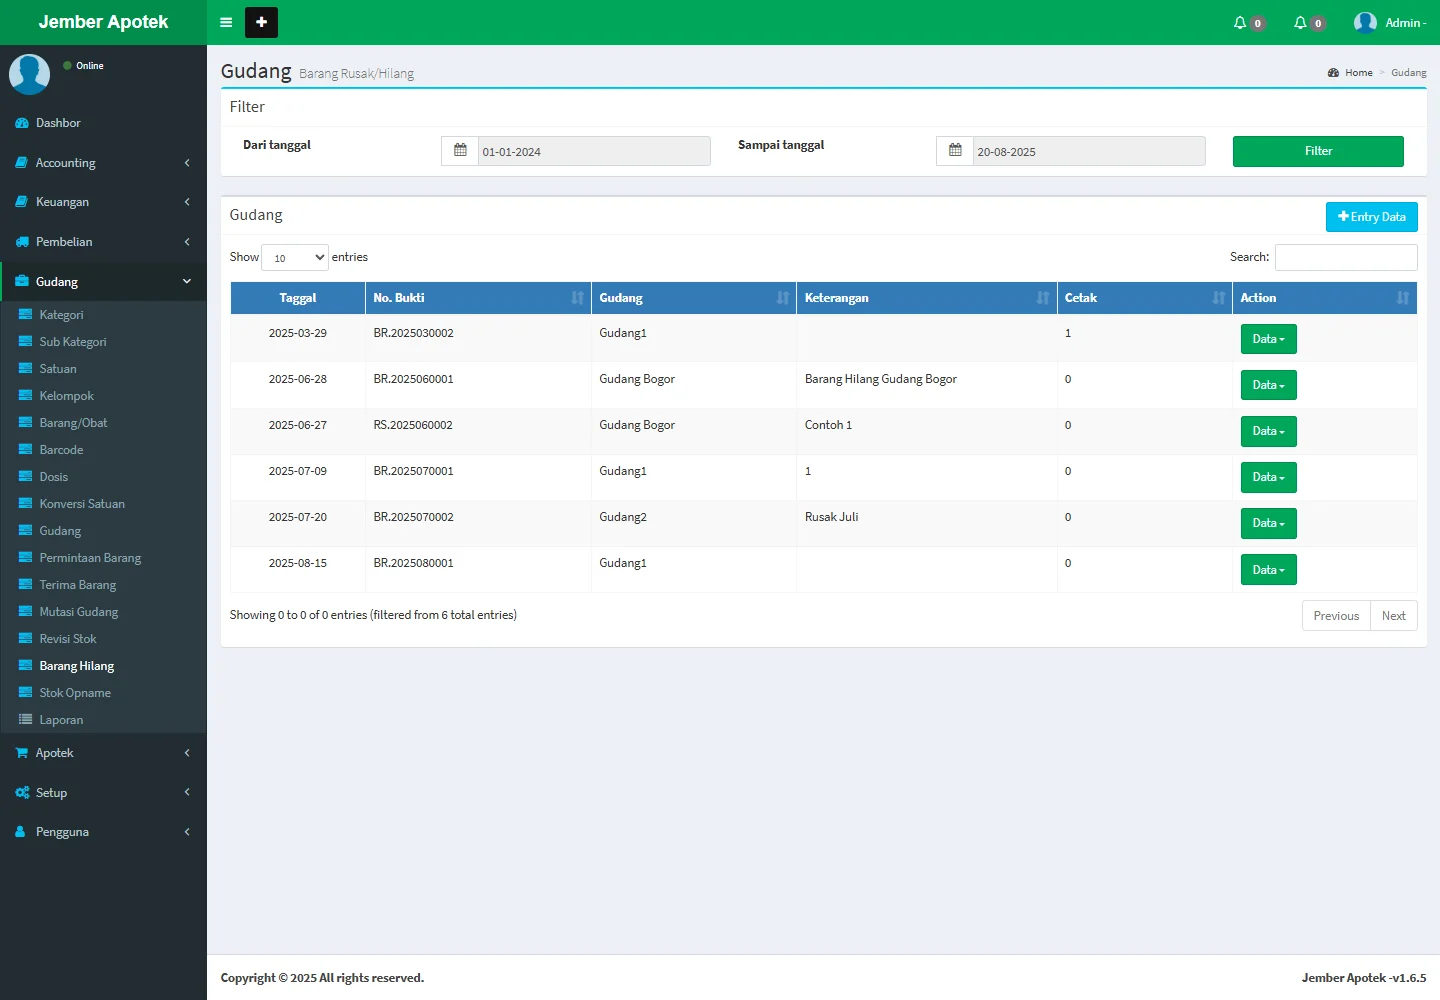Screen dimensions: 1440x1000
Task: Sort table by Keterangan column icon
Action: tap(1043, 298)
